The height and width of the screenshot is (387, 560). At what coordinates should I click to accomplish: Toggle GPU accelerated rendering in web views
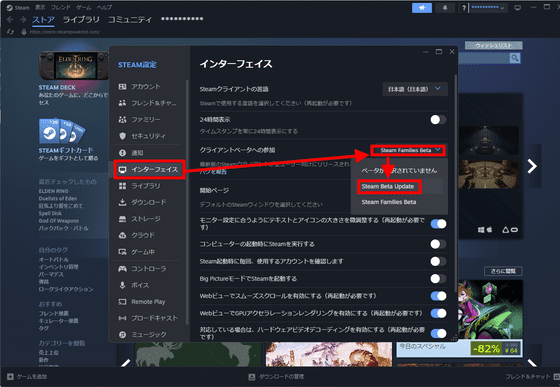click(438, 313)
